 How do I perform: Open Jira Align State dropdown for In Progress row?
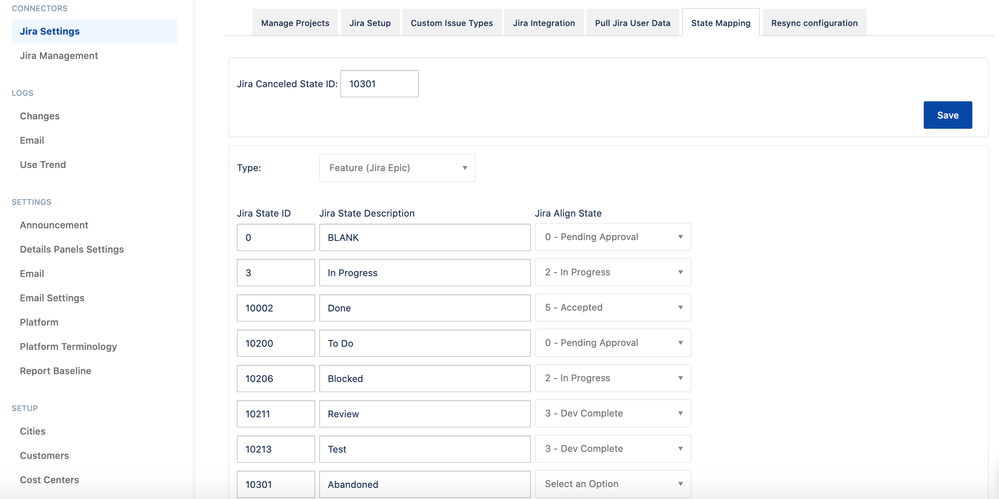614,272
